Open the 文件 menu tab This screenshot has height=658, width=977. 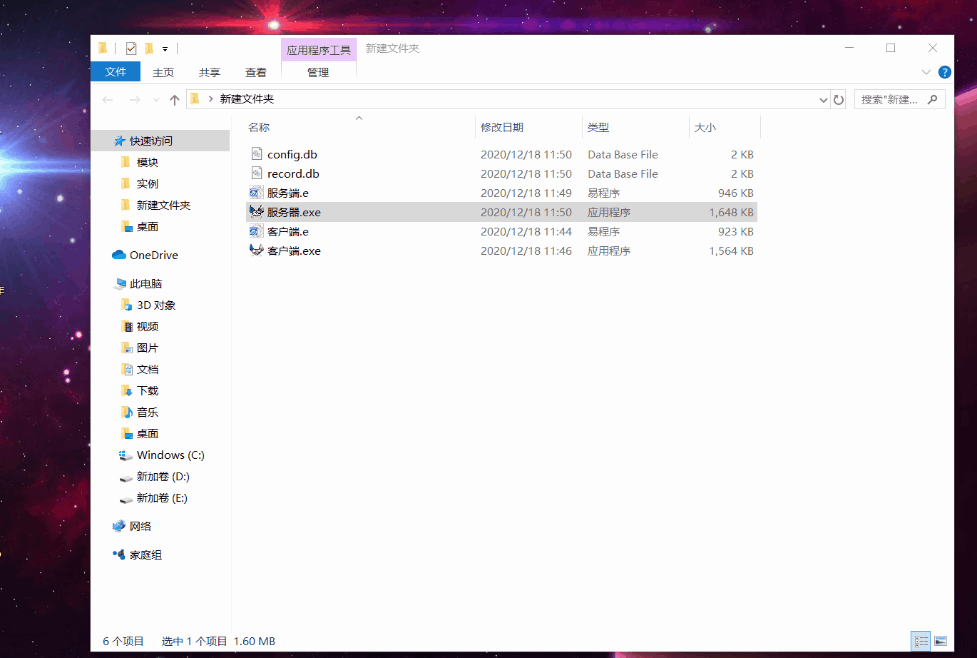115,72
